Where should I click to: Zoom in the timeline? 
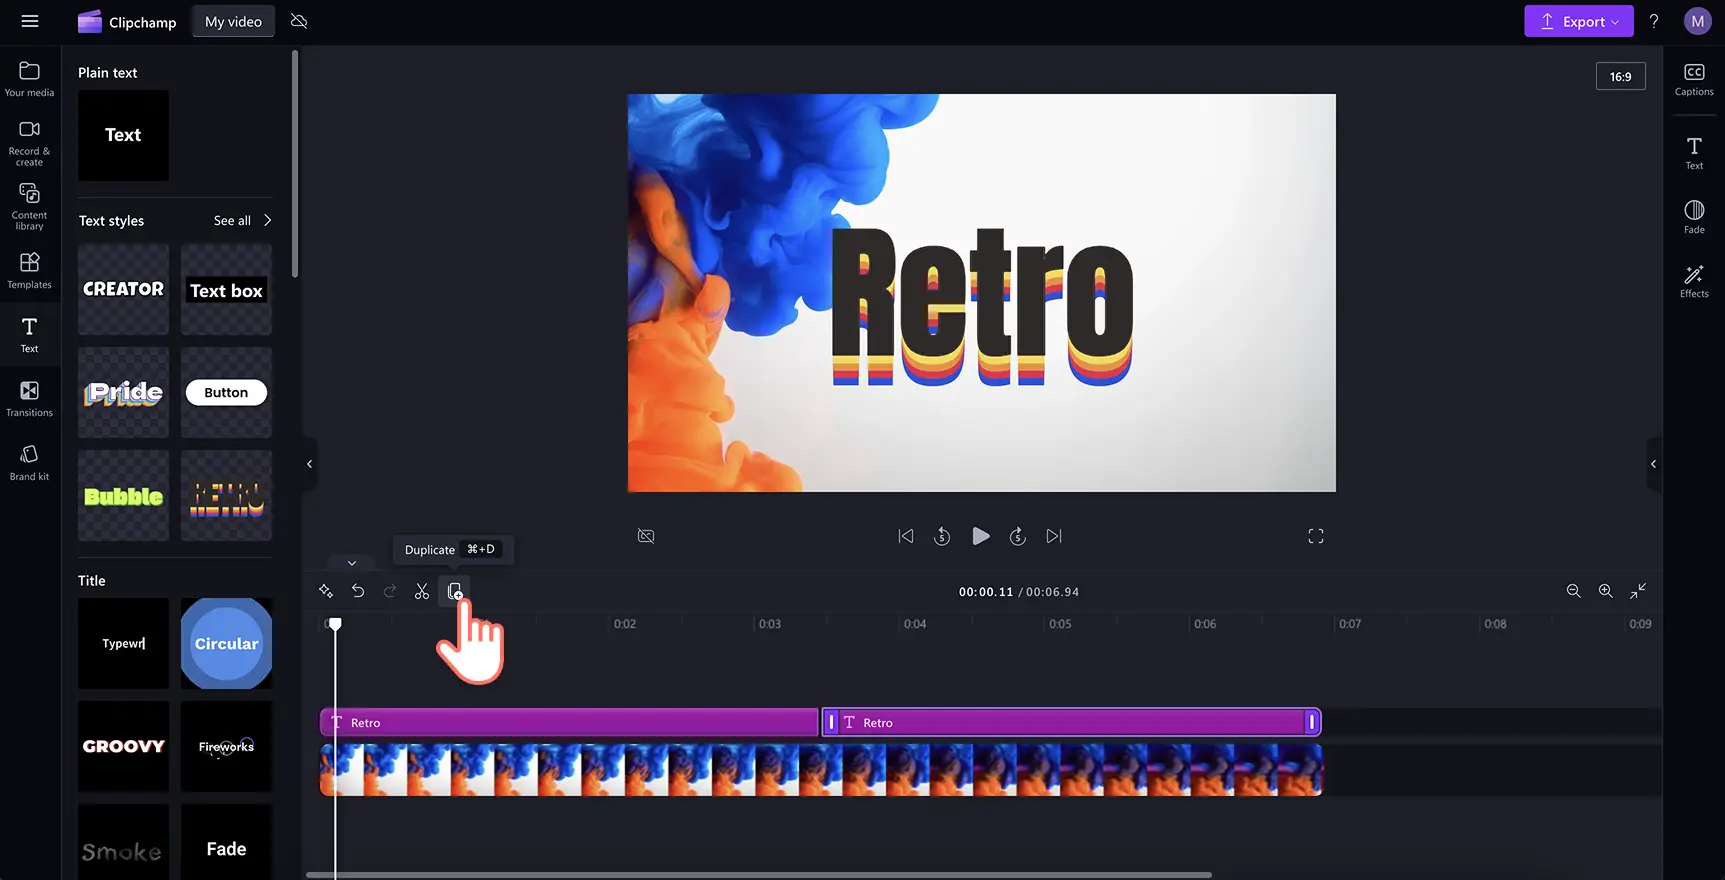pyautogui.click(x=1605, y=591)
